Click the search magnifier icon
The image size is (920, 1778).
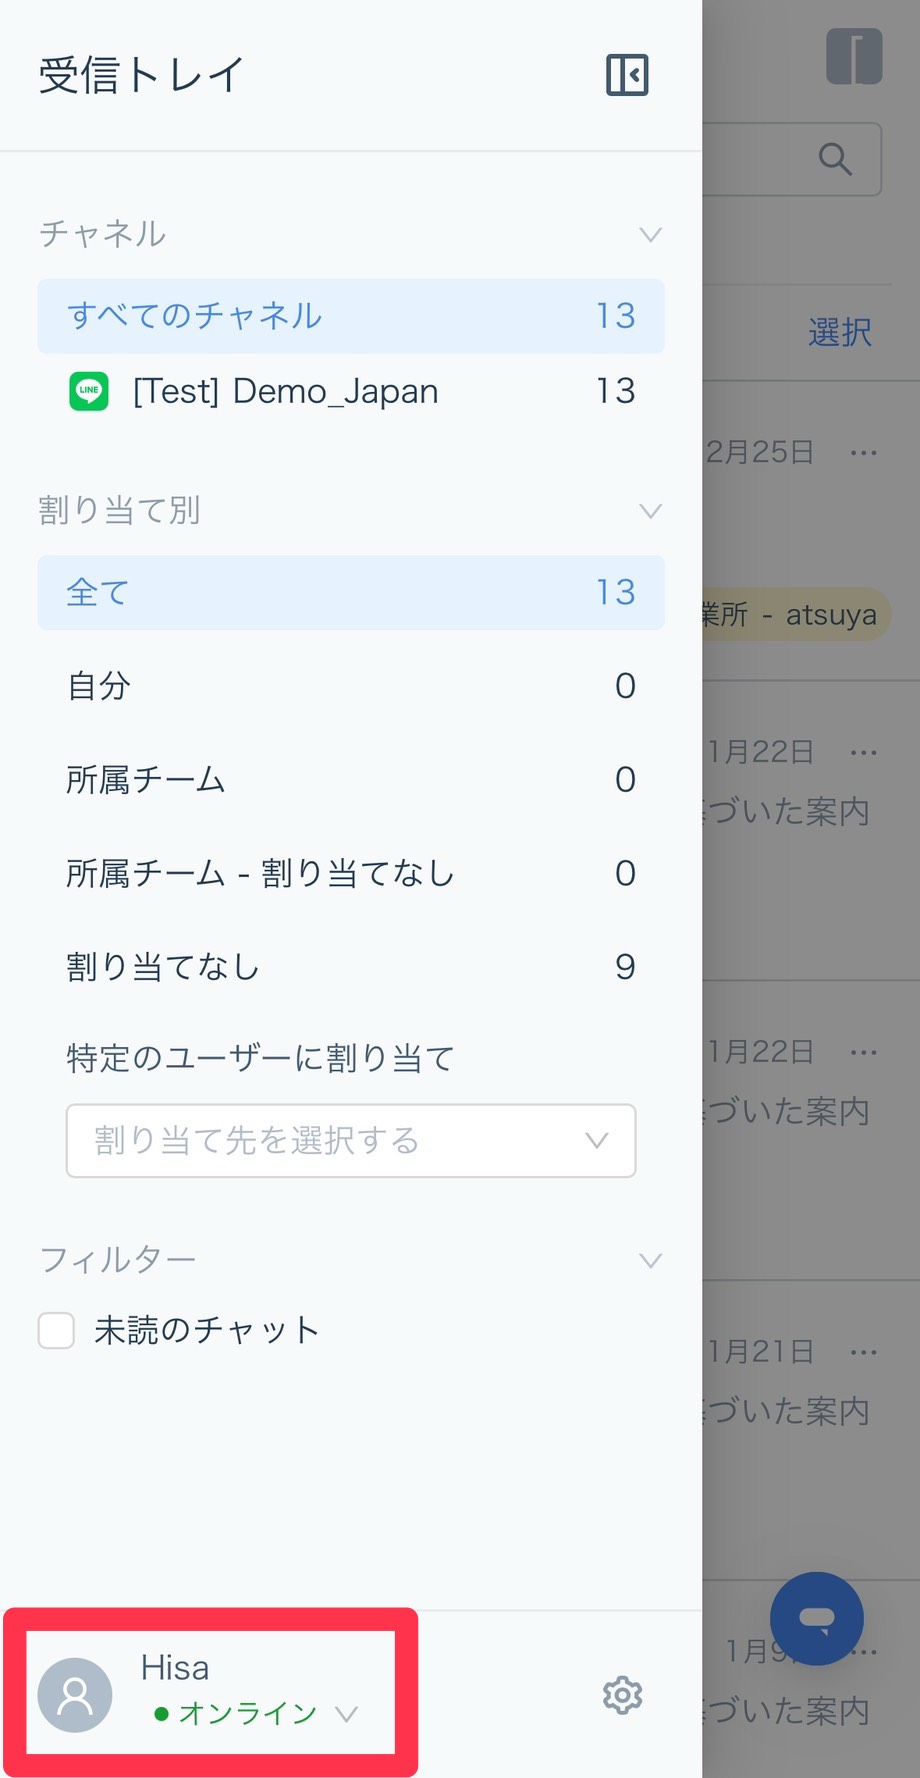point(835,159)
